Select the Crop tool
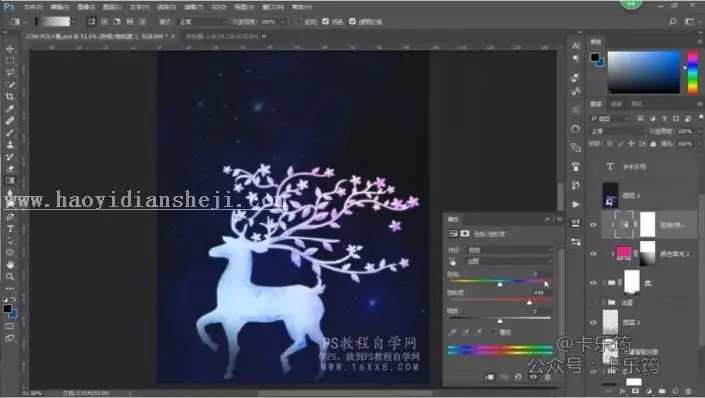Screen dimensions: 705x398 point(10,96)
